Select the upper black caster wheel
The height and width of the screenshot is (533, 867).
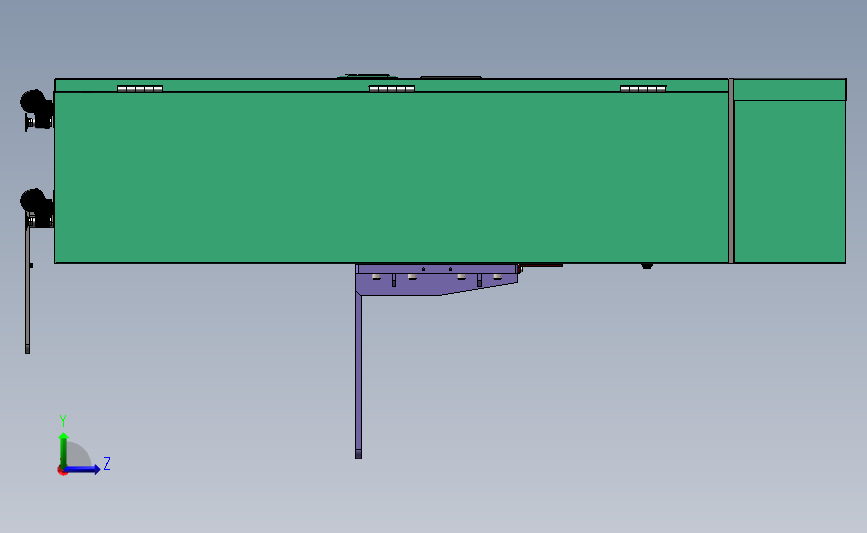[34, 103]
